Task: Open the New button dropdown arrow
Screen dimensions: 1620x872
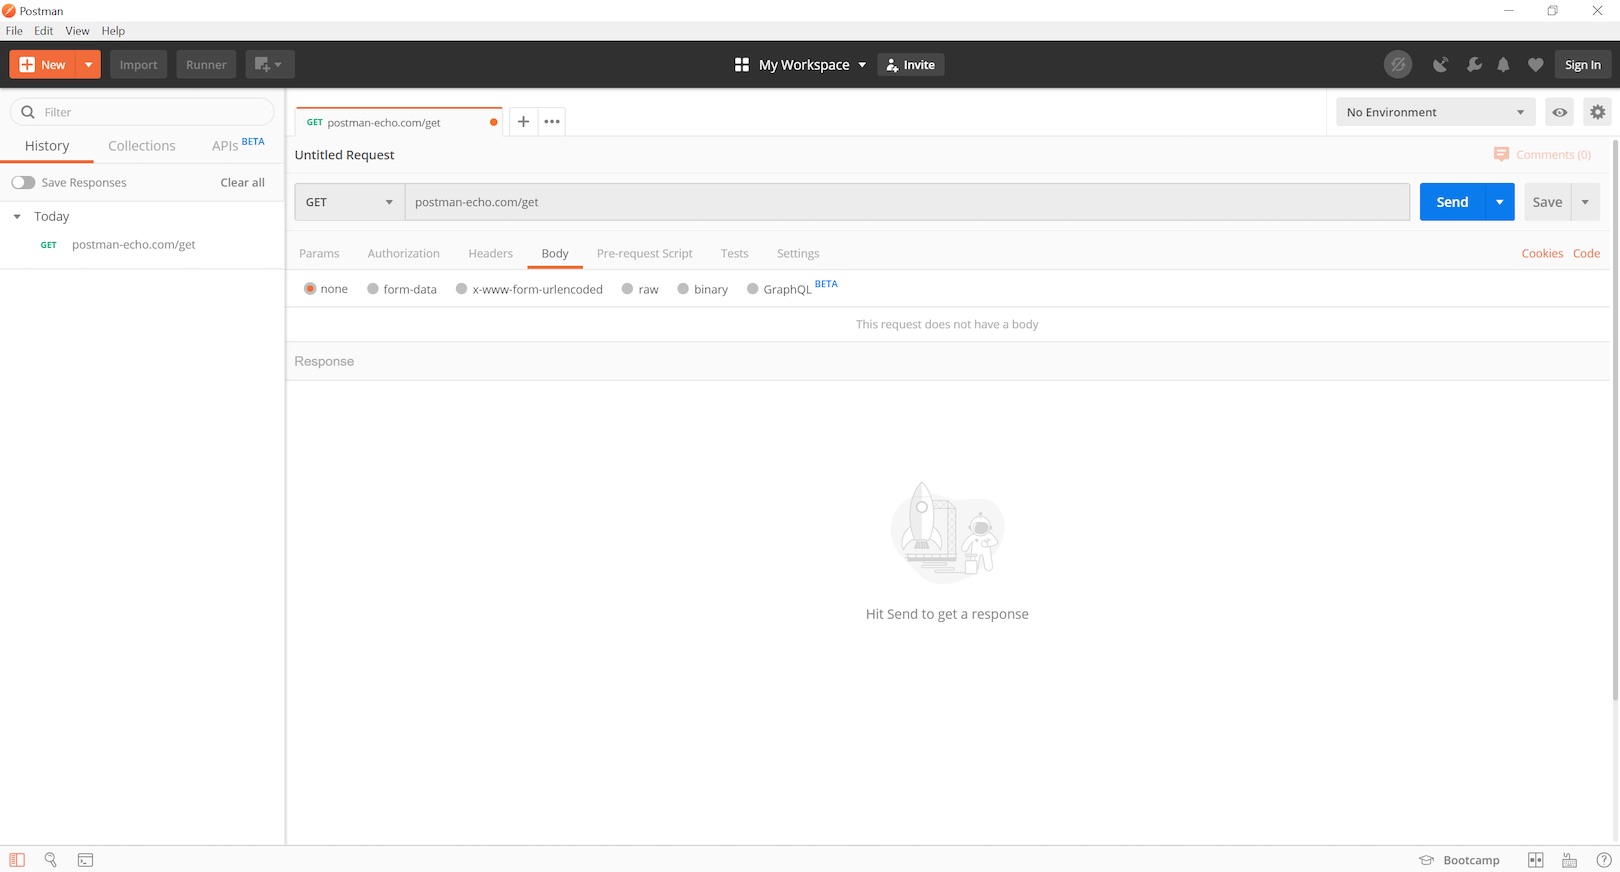Action: [x=89, y=65]
